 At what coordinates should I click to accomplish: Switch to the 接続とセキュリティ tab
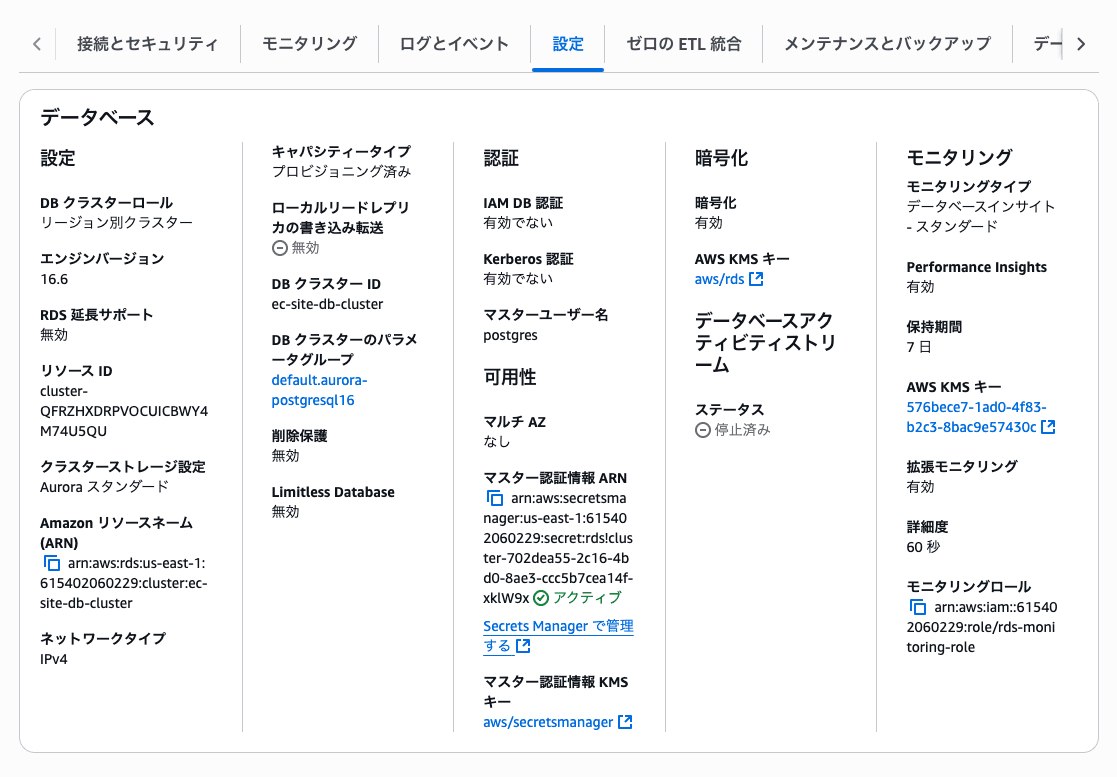click(x=147, y=44)
